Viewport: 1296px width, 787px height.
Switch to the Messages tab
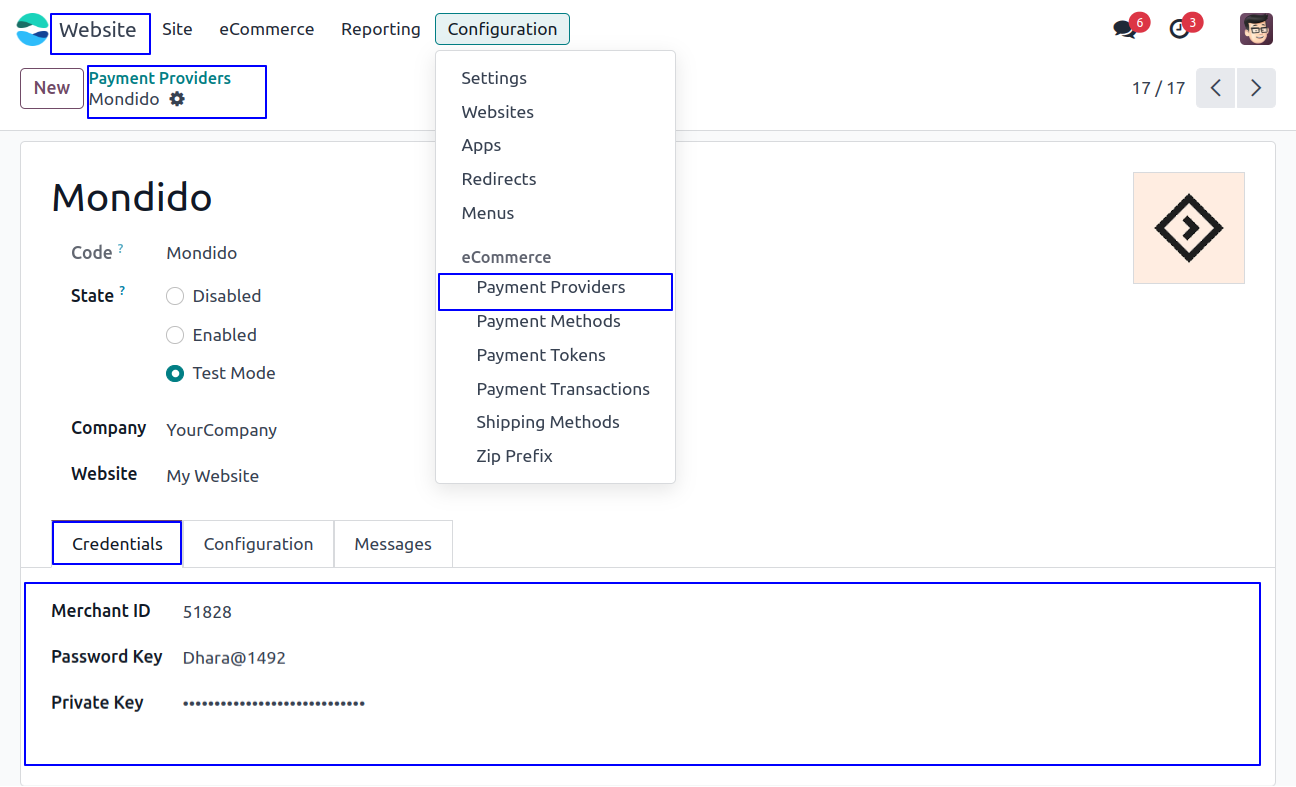(x=393, y=544)
